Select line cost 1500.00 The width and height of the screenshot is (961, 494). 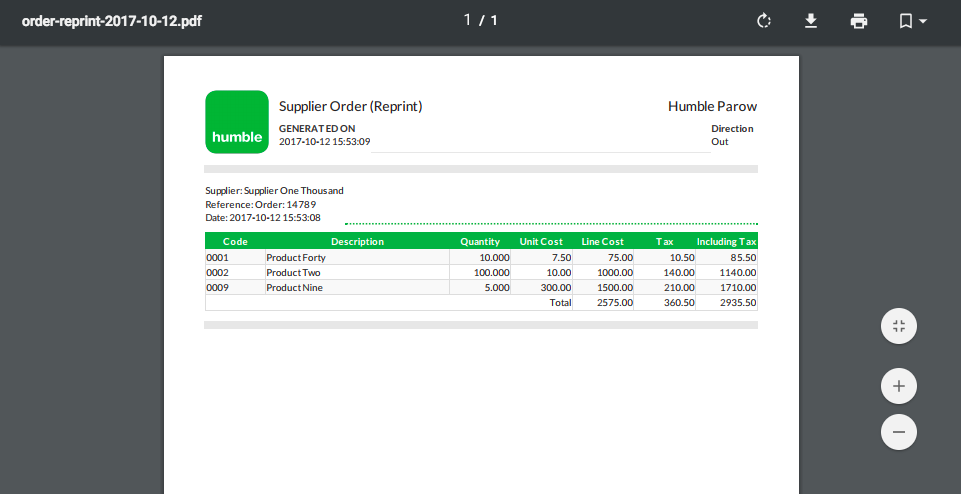(x=615, y=287)
